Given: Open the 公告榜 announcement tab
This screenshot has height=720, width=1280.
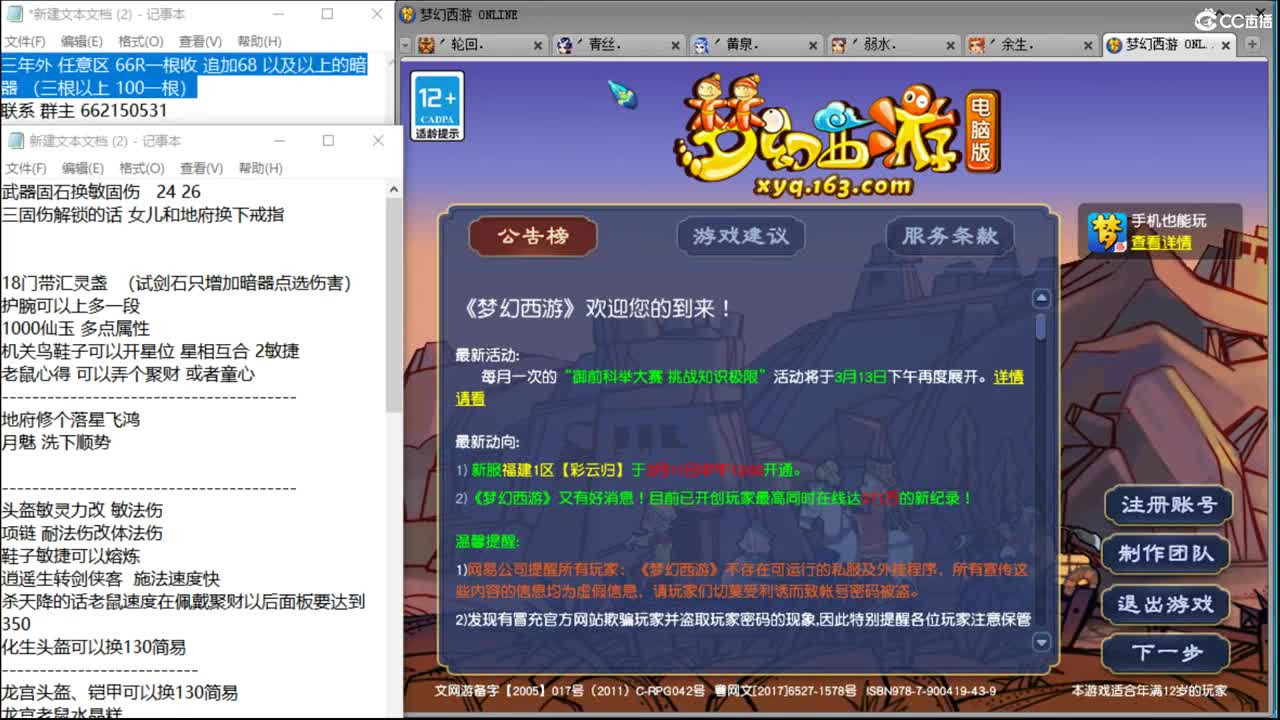Looking at the screenshot, I should [x=533, y=235].
